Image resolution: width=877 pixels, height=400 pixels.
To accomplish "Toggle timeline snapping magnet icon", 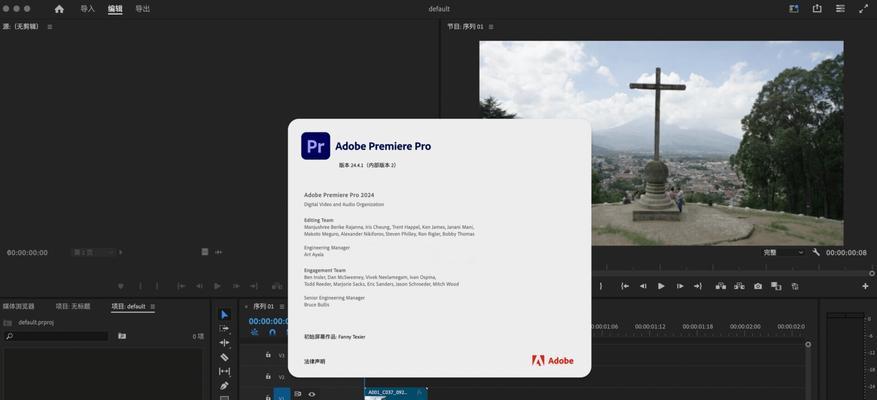I will point(272,332).
